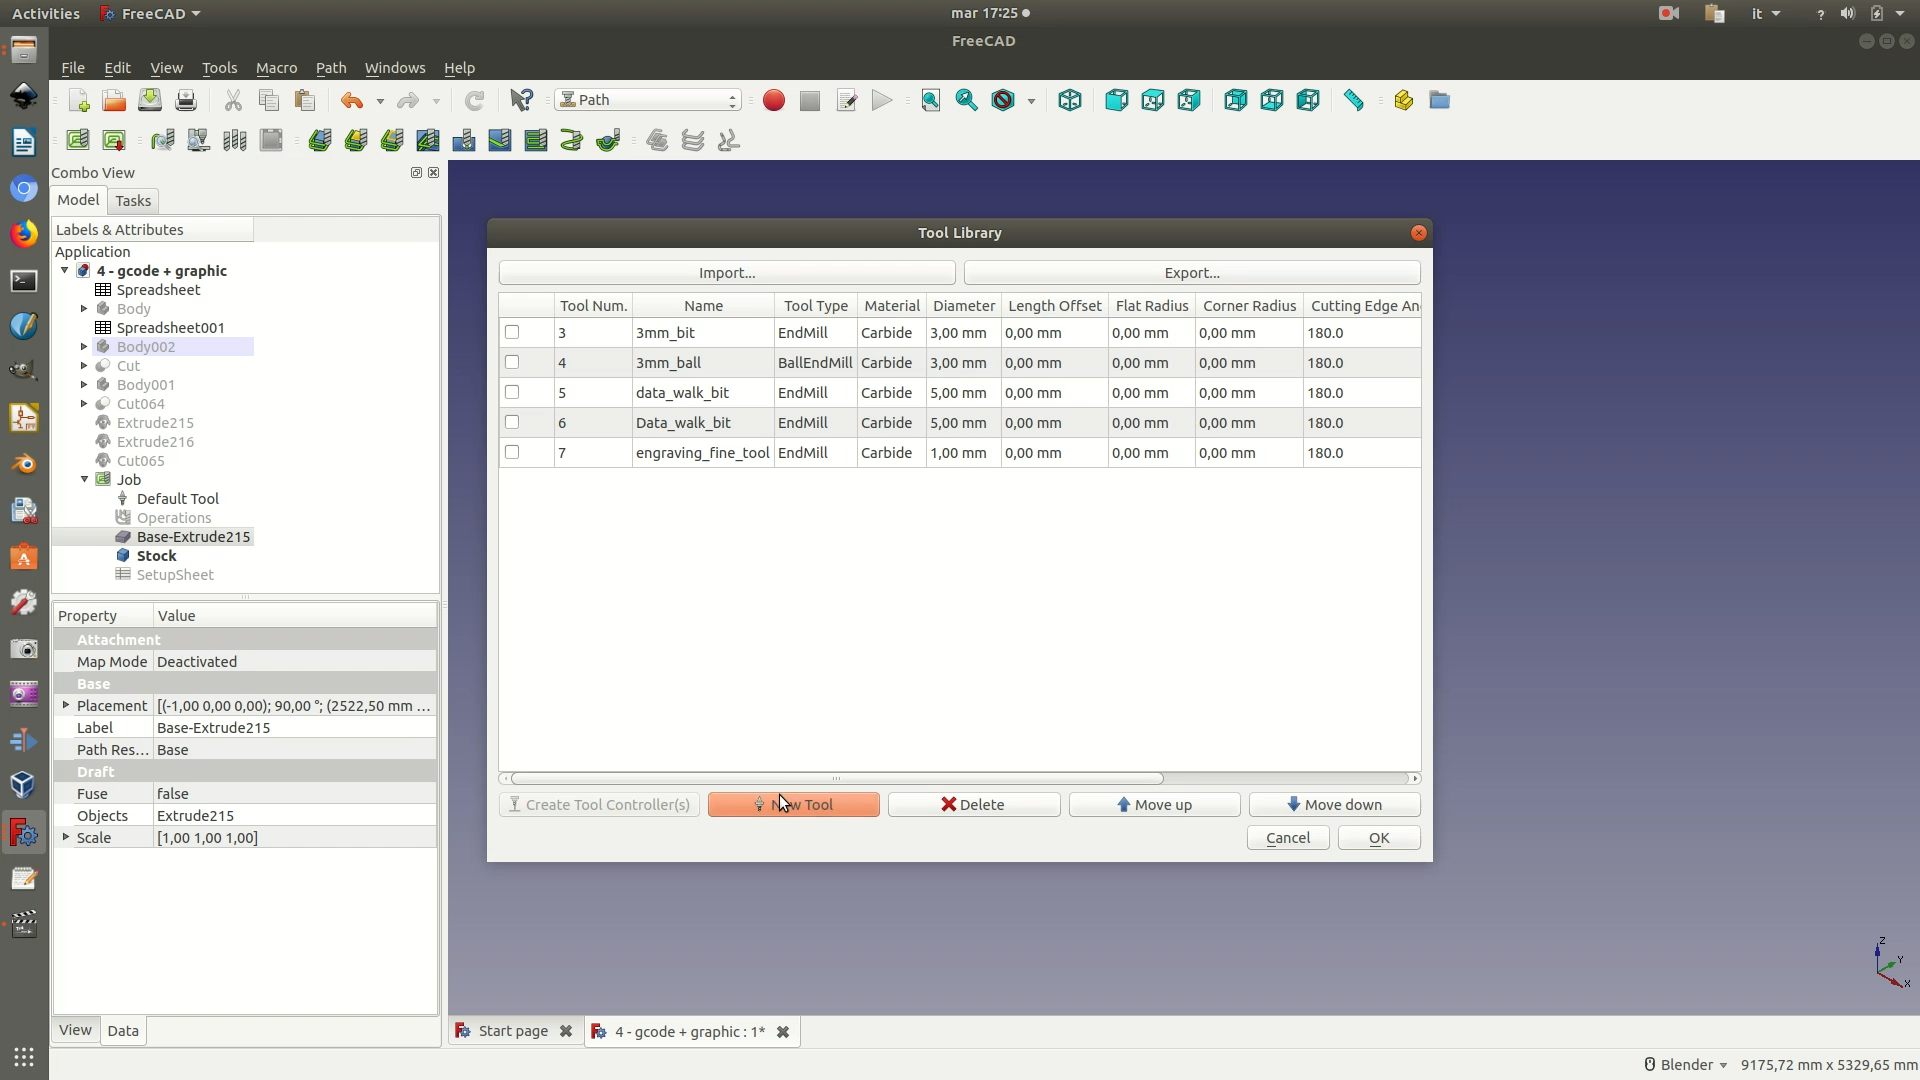Switch to isometric view cube icon

point(1070,101)
